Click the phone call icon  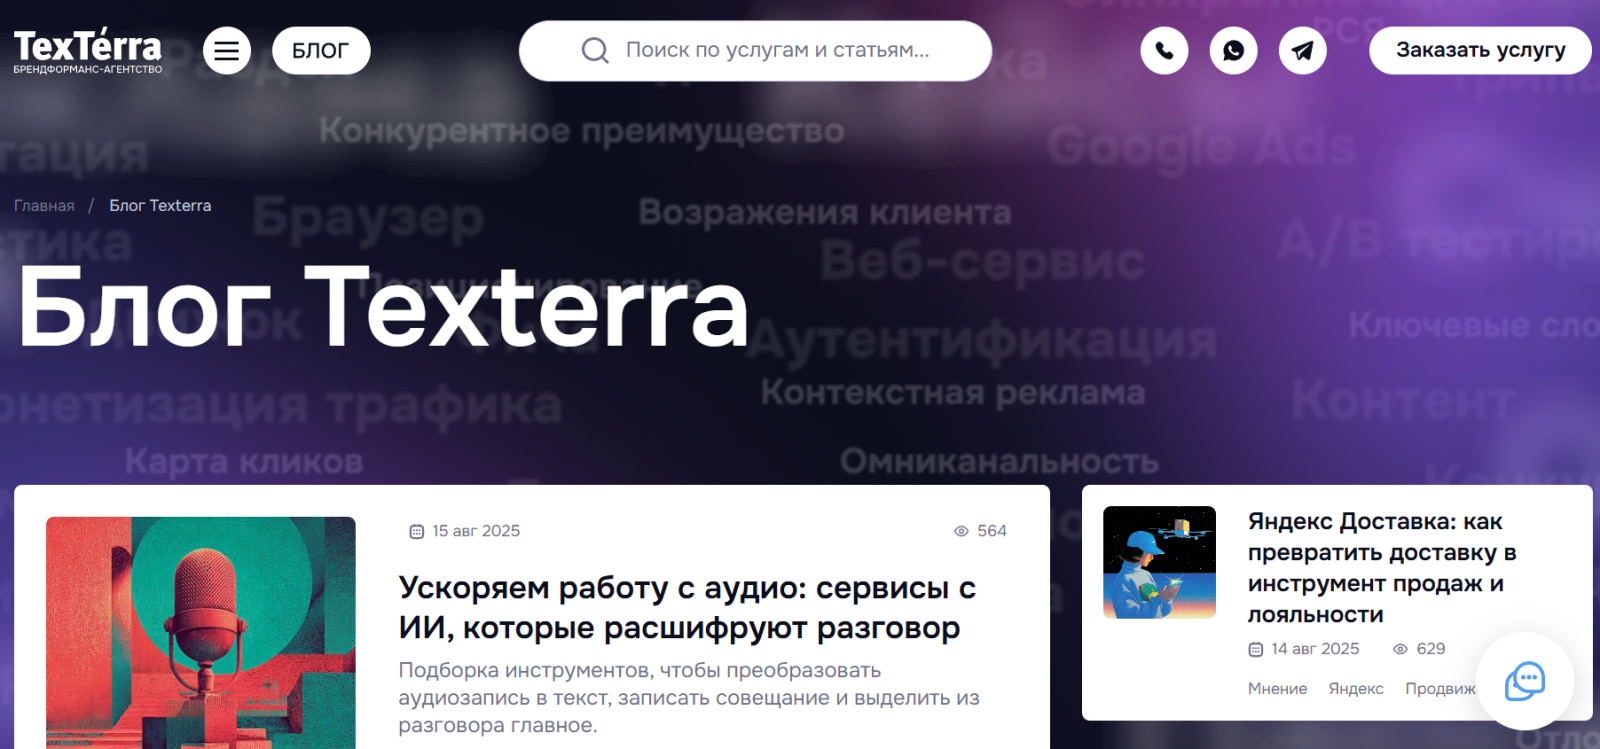[1164, 50]
